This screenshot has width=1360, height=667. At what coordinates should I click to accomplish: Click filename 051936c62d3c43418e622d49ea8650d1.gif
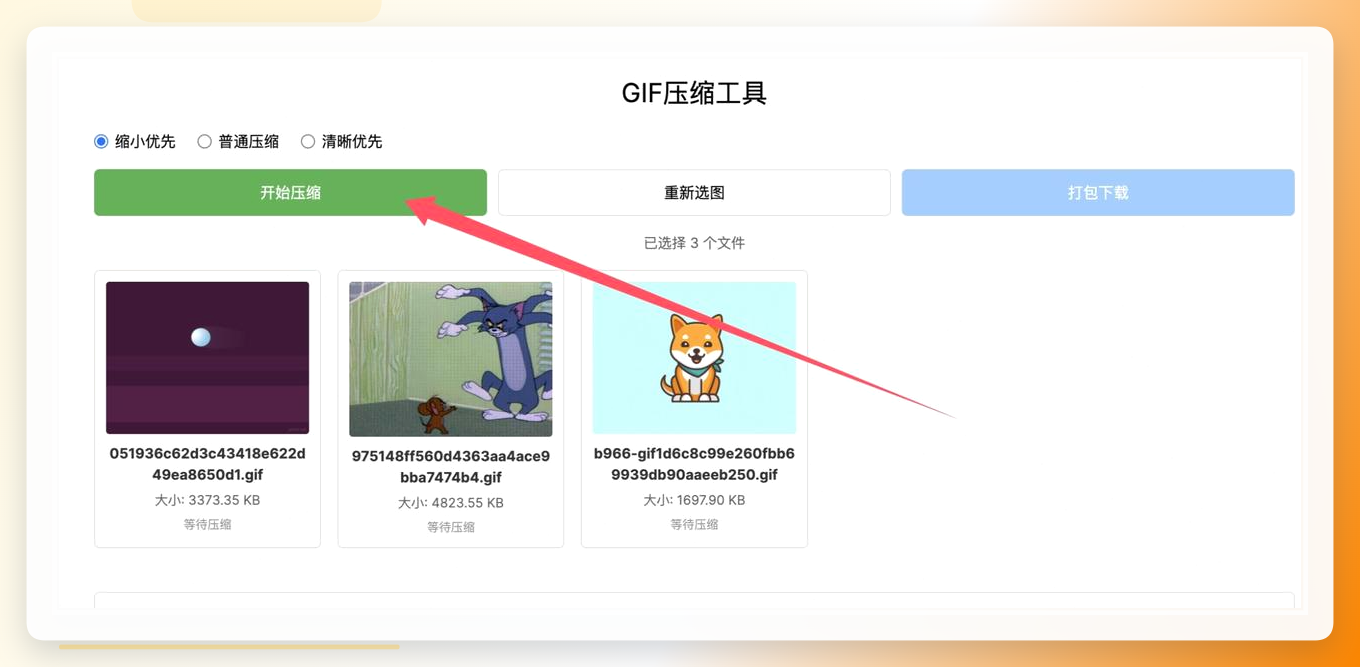pos(207,464)
